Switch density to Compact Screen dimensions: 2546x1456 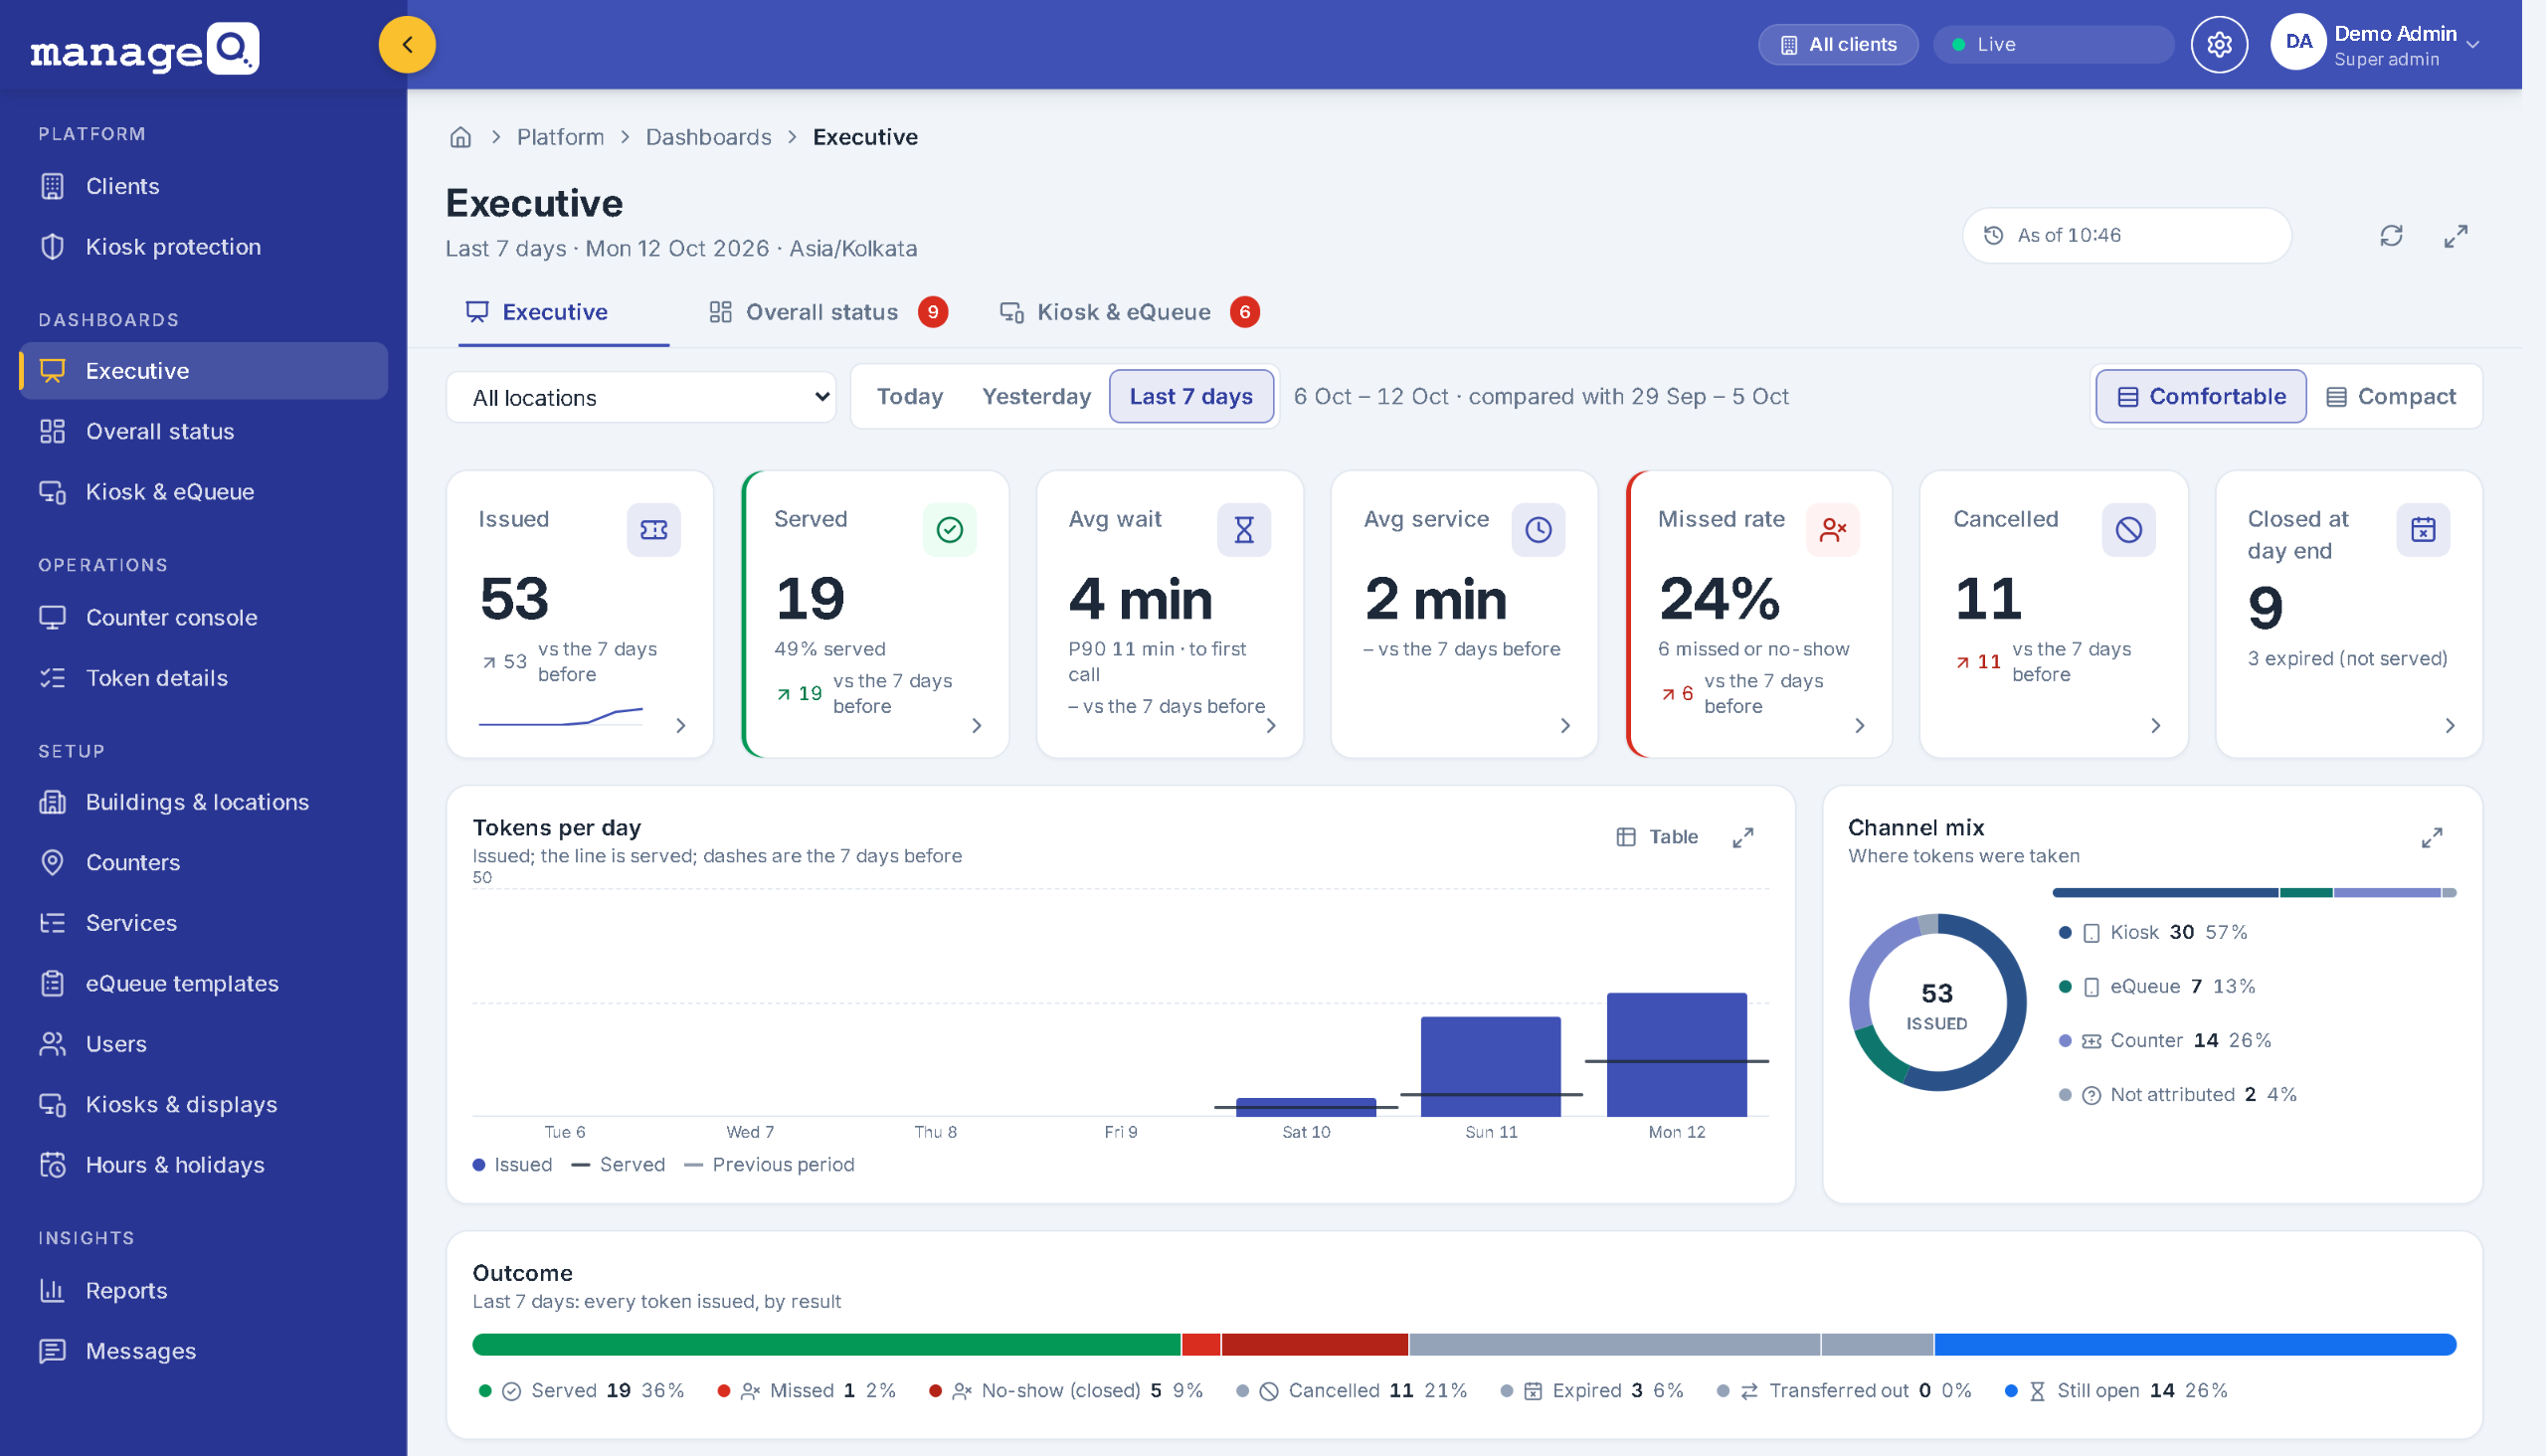click(x=2390, y=397)
